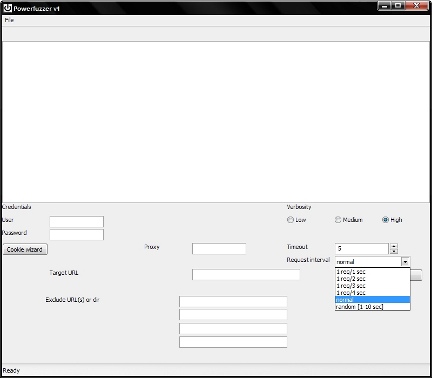432x378 pixels.
Task: Choose '1 req/1 sec' request interval
Action: point(372,272)
